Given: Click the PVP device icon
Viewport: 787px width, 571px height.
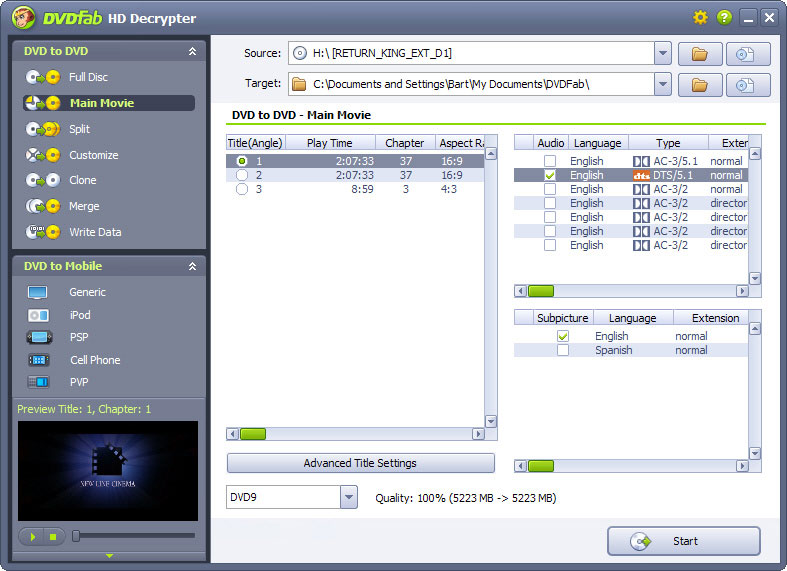Looking at the screenshot, I should [38, 382].
